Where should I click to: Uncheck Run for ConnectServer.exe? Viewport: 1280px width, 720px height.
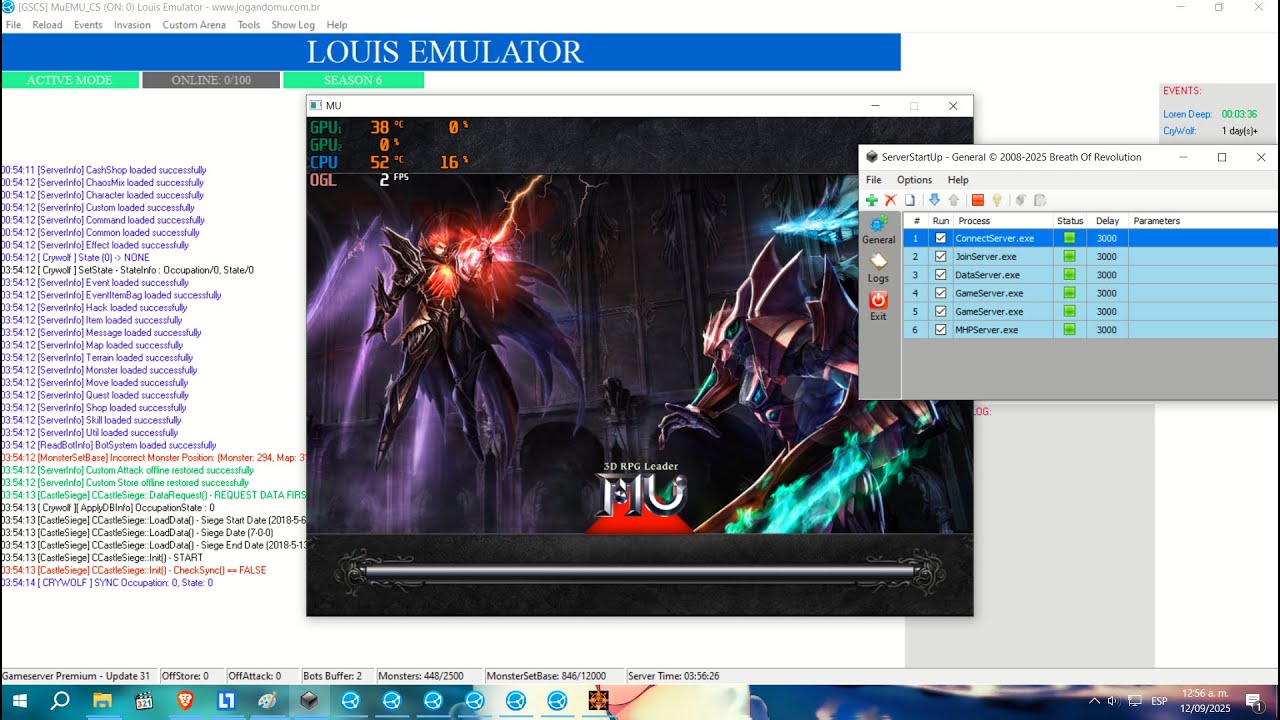(940, 238)
